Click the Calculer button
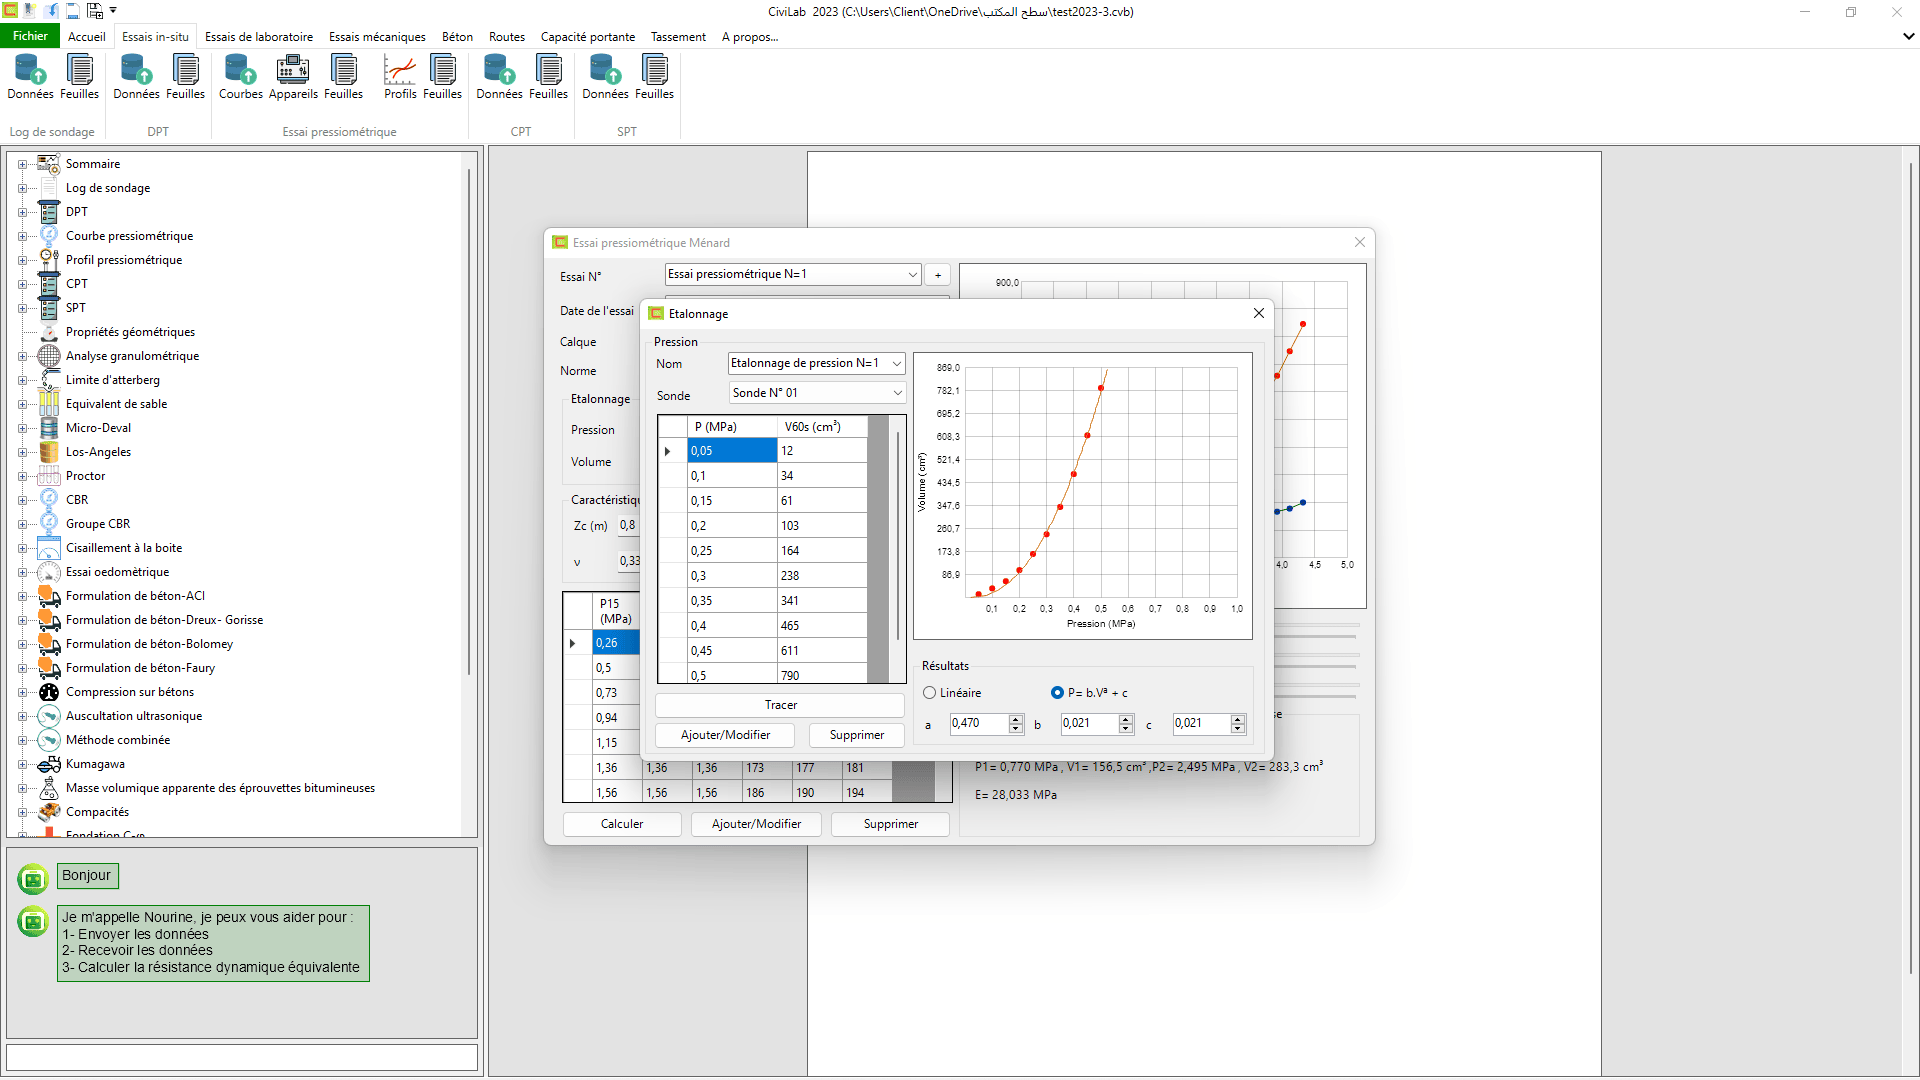Screen dimensions: 1920x1080 [x=622, y=824]
